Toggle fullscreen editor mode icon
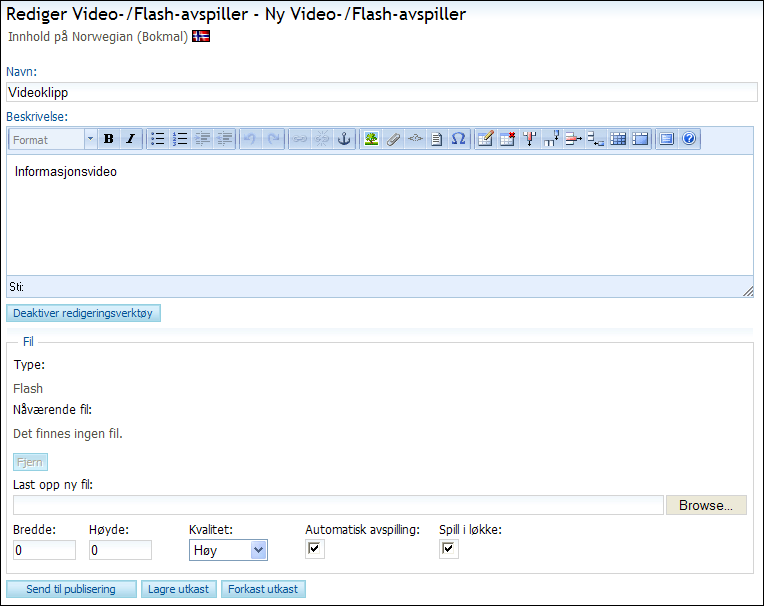This screenshot has width=764, height=606. [x=666, y=139]
